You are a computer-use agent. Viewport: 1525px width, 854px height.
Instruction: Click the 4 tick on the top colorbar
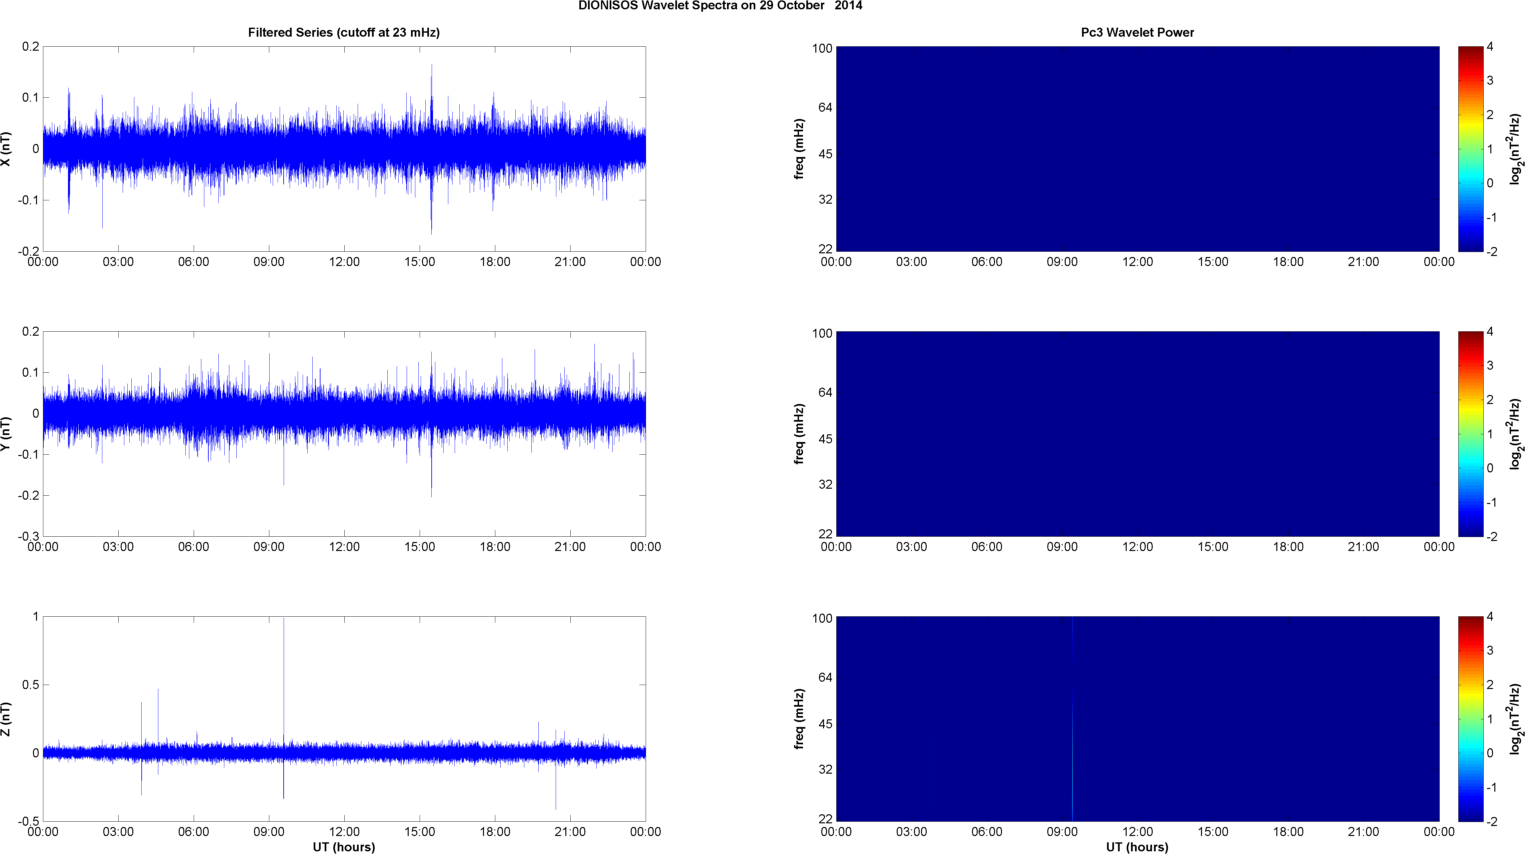tap(1491, 47)
